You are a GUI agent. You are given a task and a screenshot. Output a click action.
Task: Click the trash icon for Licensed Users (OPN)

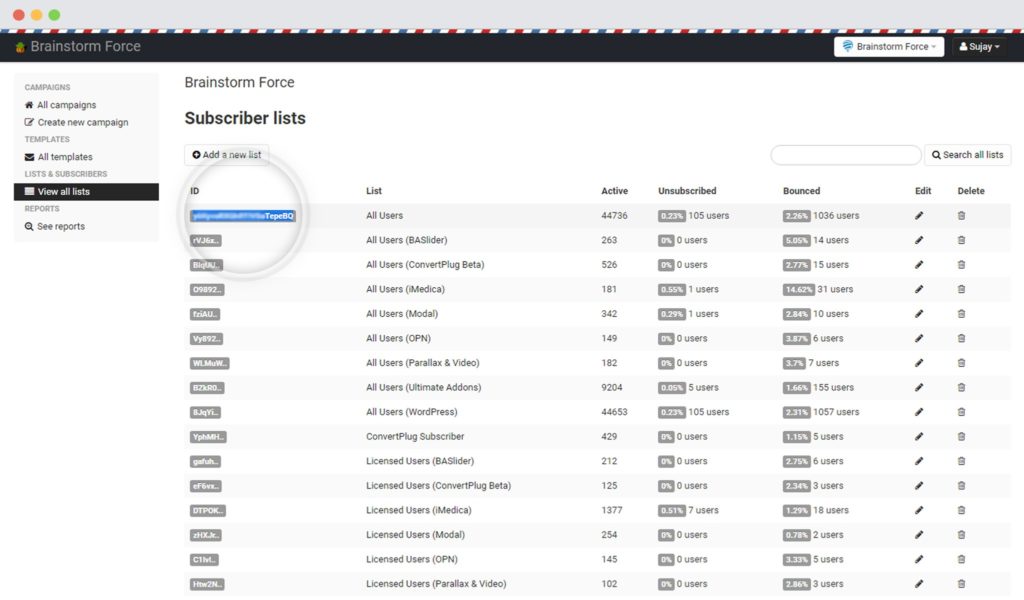961,558
